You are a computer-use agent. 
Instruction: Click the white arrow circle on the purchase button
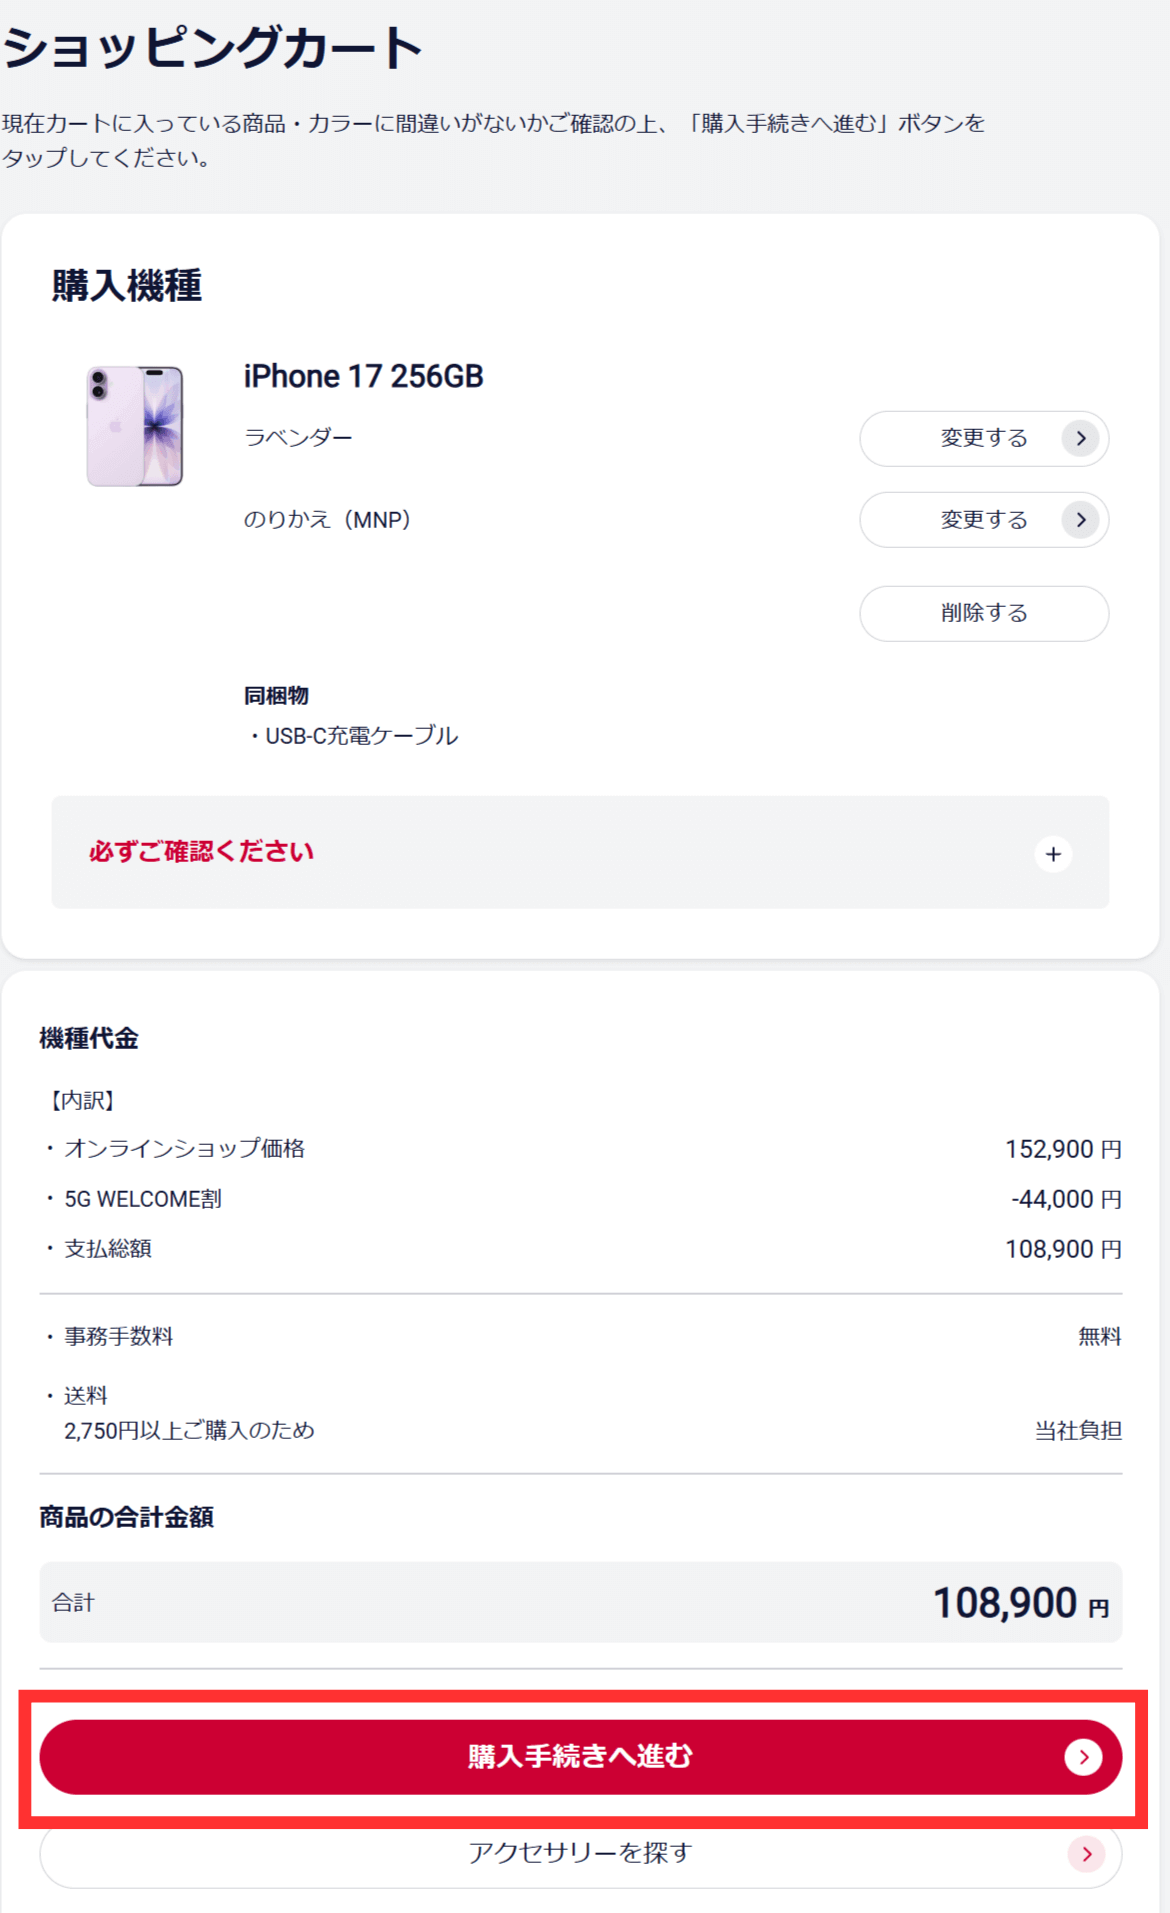pyautogui.click(x=1083, y=1757)
